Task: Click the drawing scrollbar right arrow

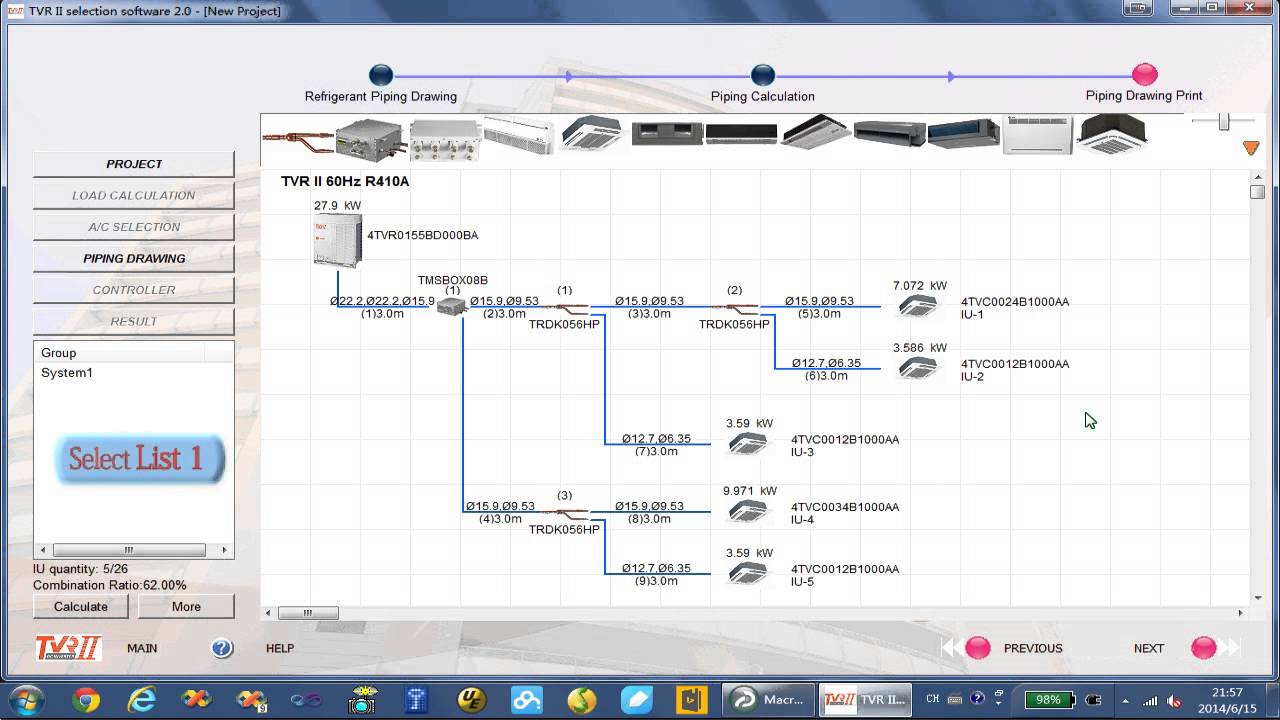Action: [1241, 613]
